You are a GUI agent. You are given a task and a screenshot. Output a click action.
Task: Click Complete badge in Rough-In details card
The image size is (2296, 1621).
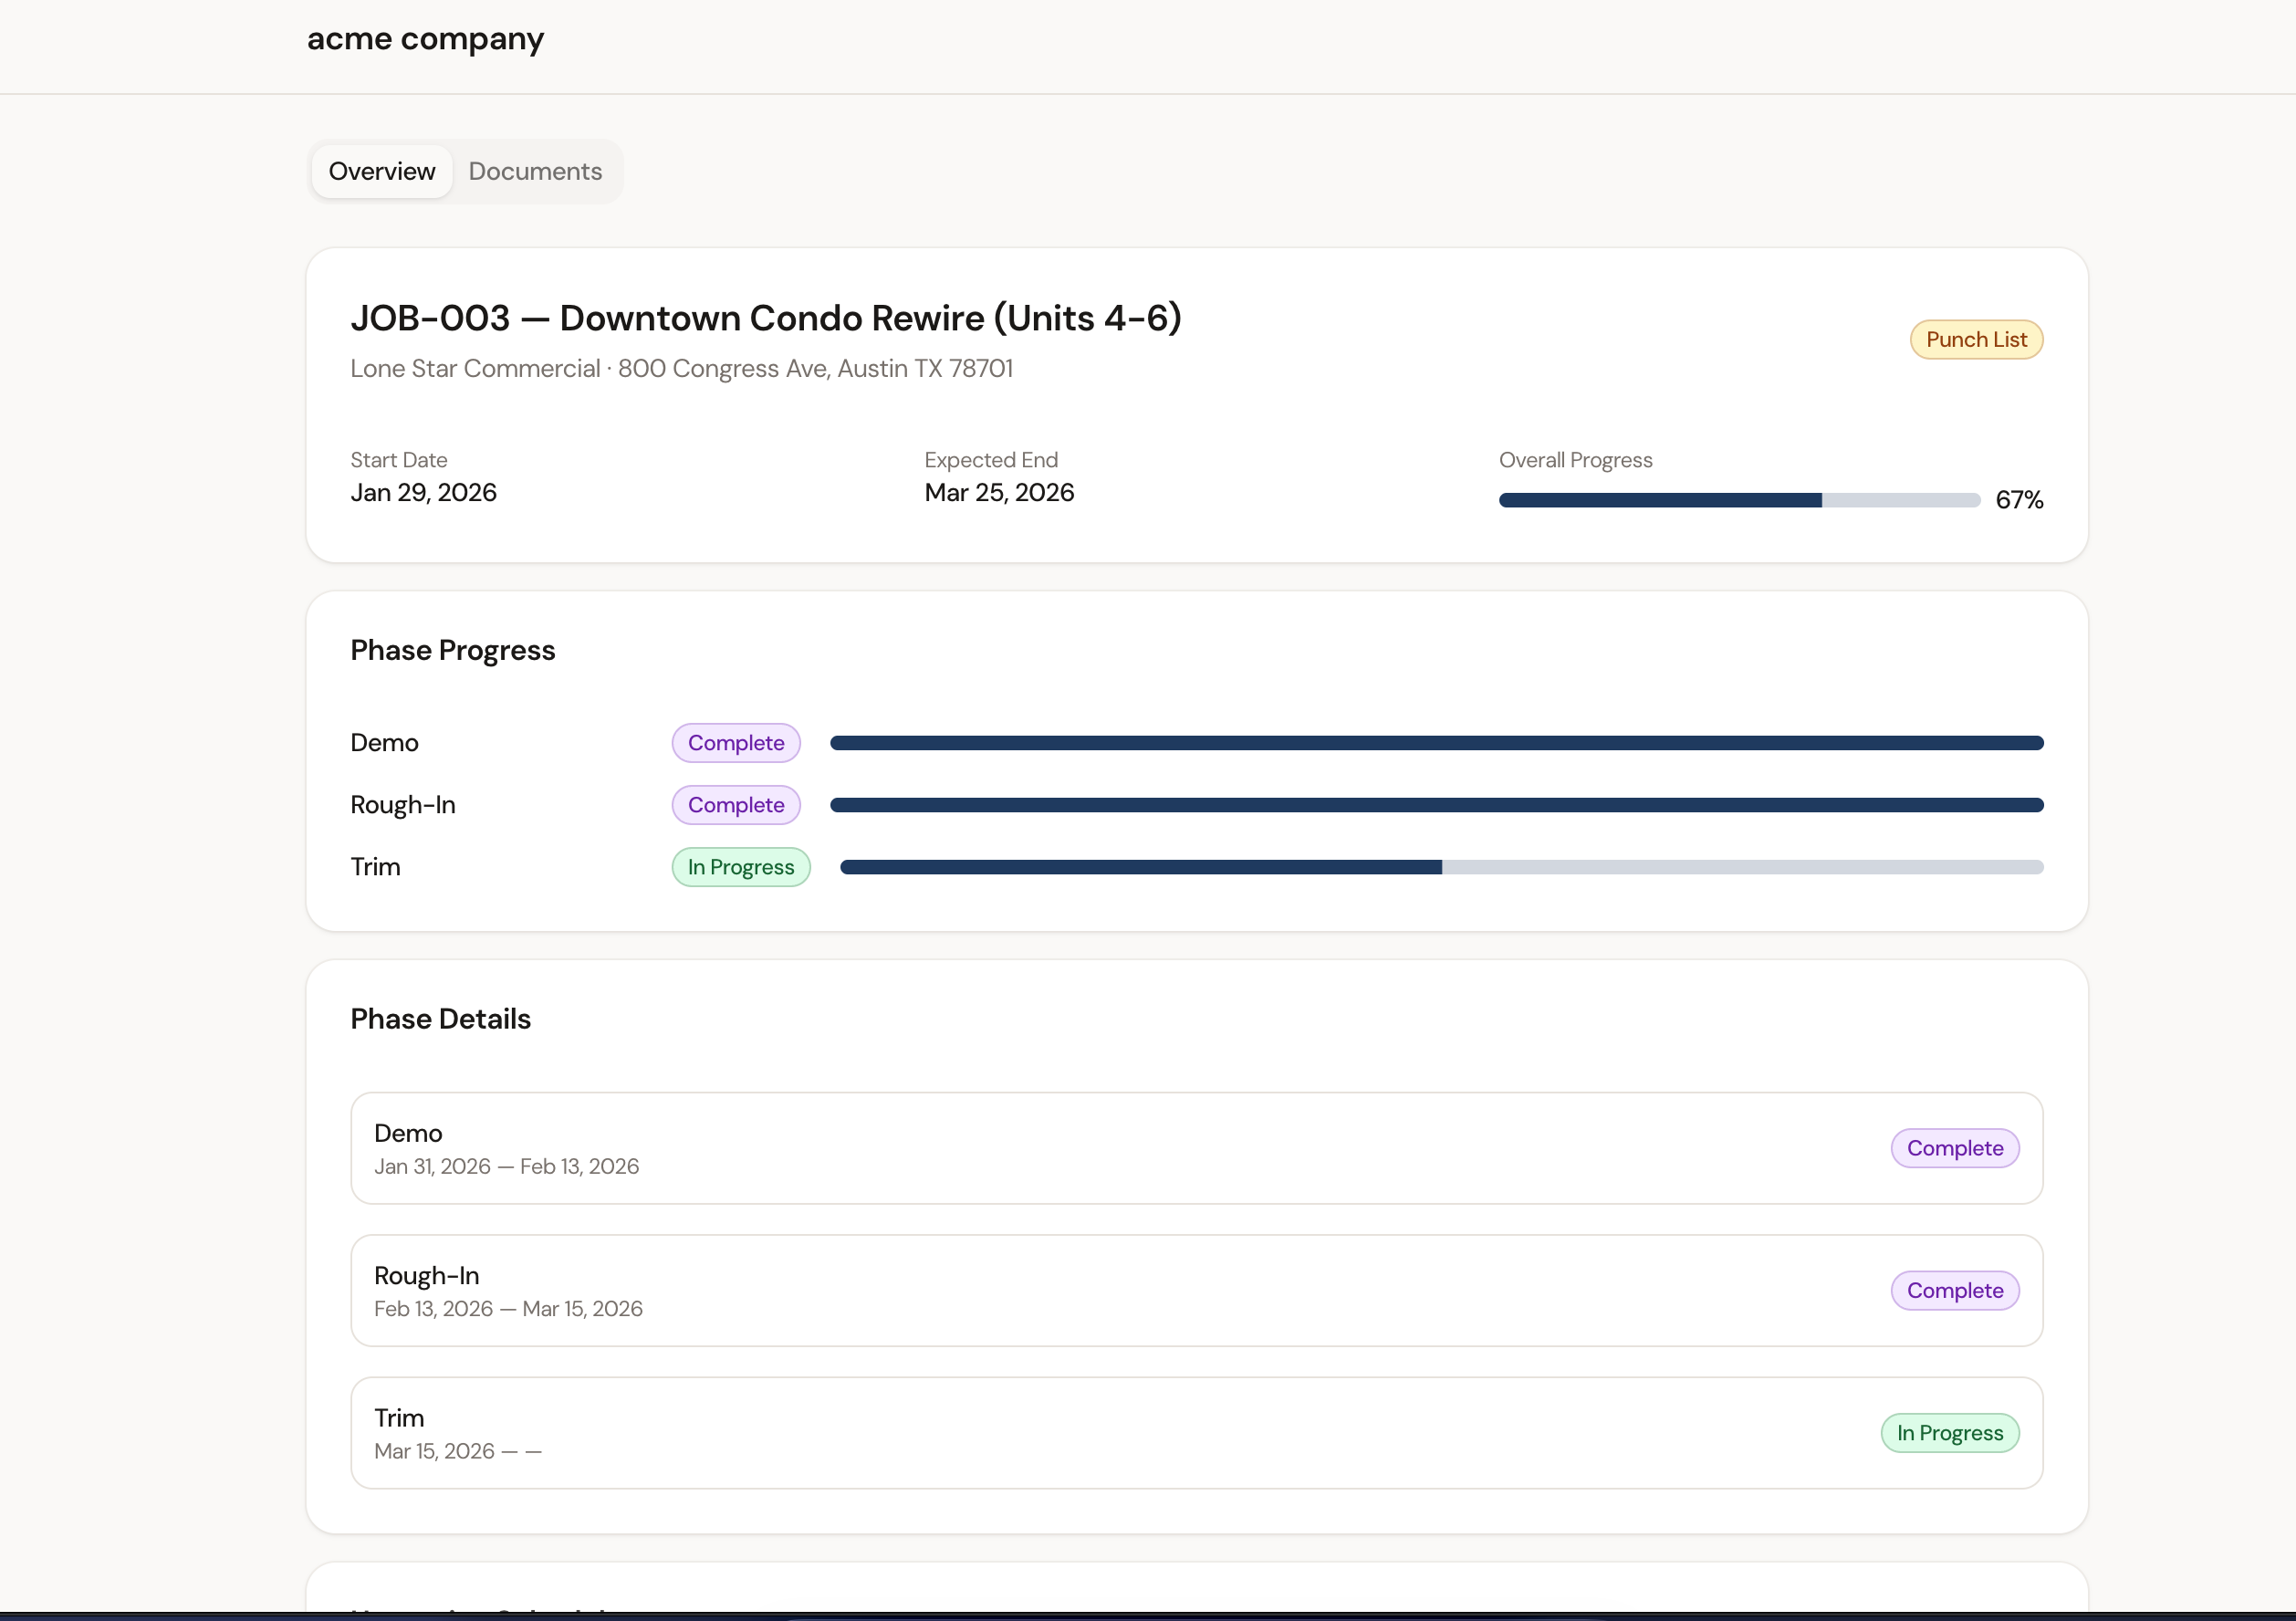coord(1954,1290)
